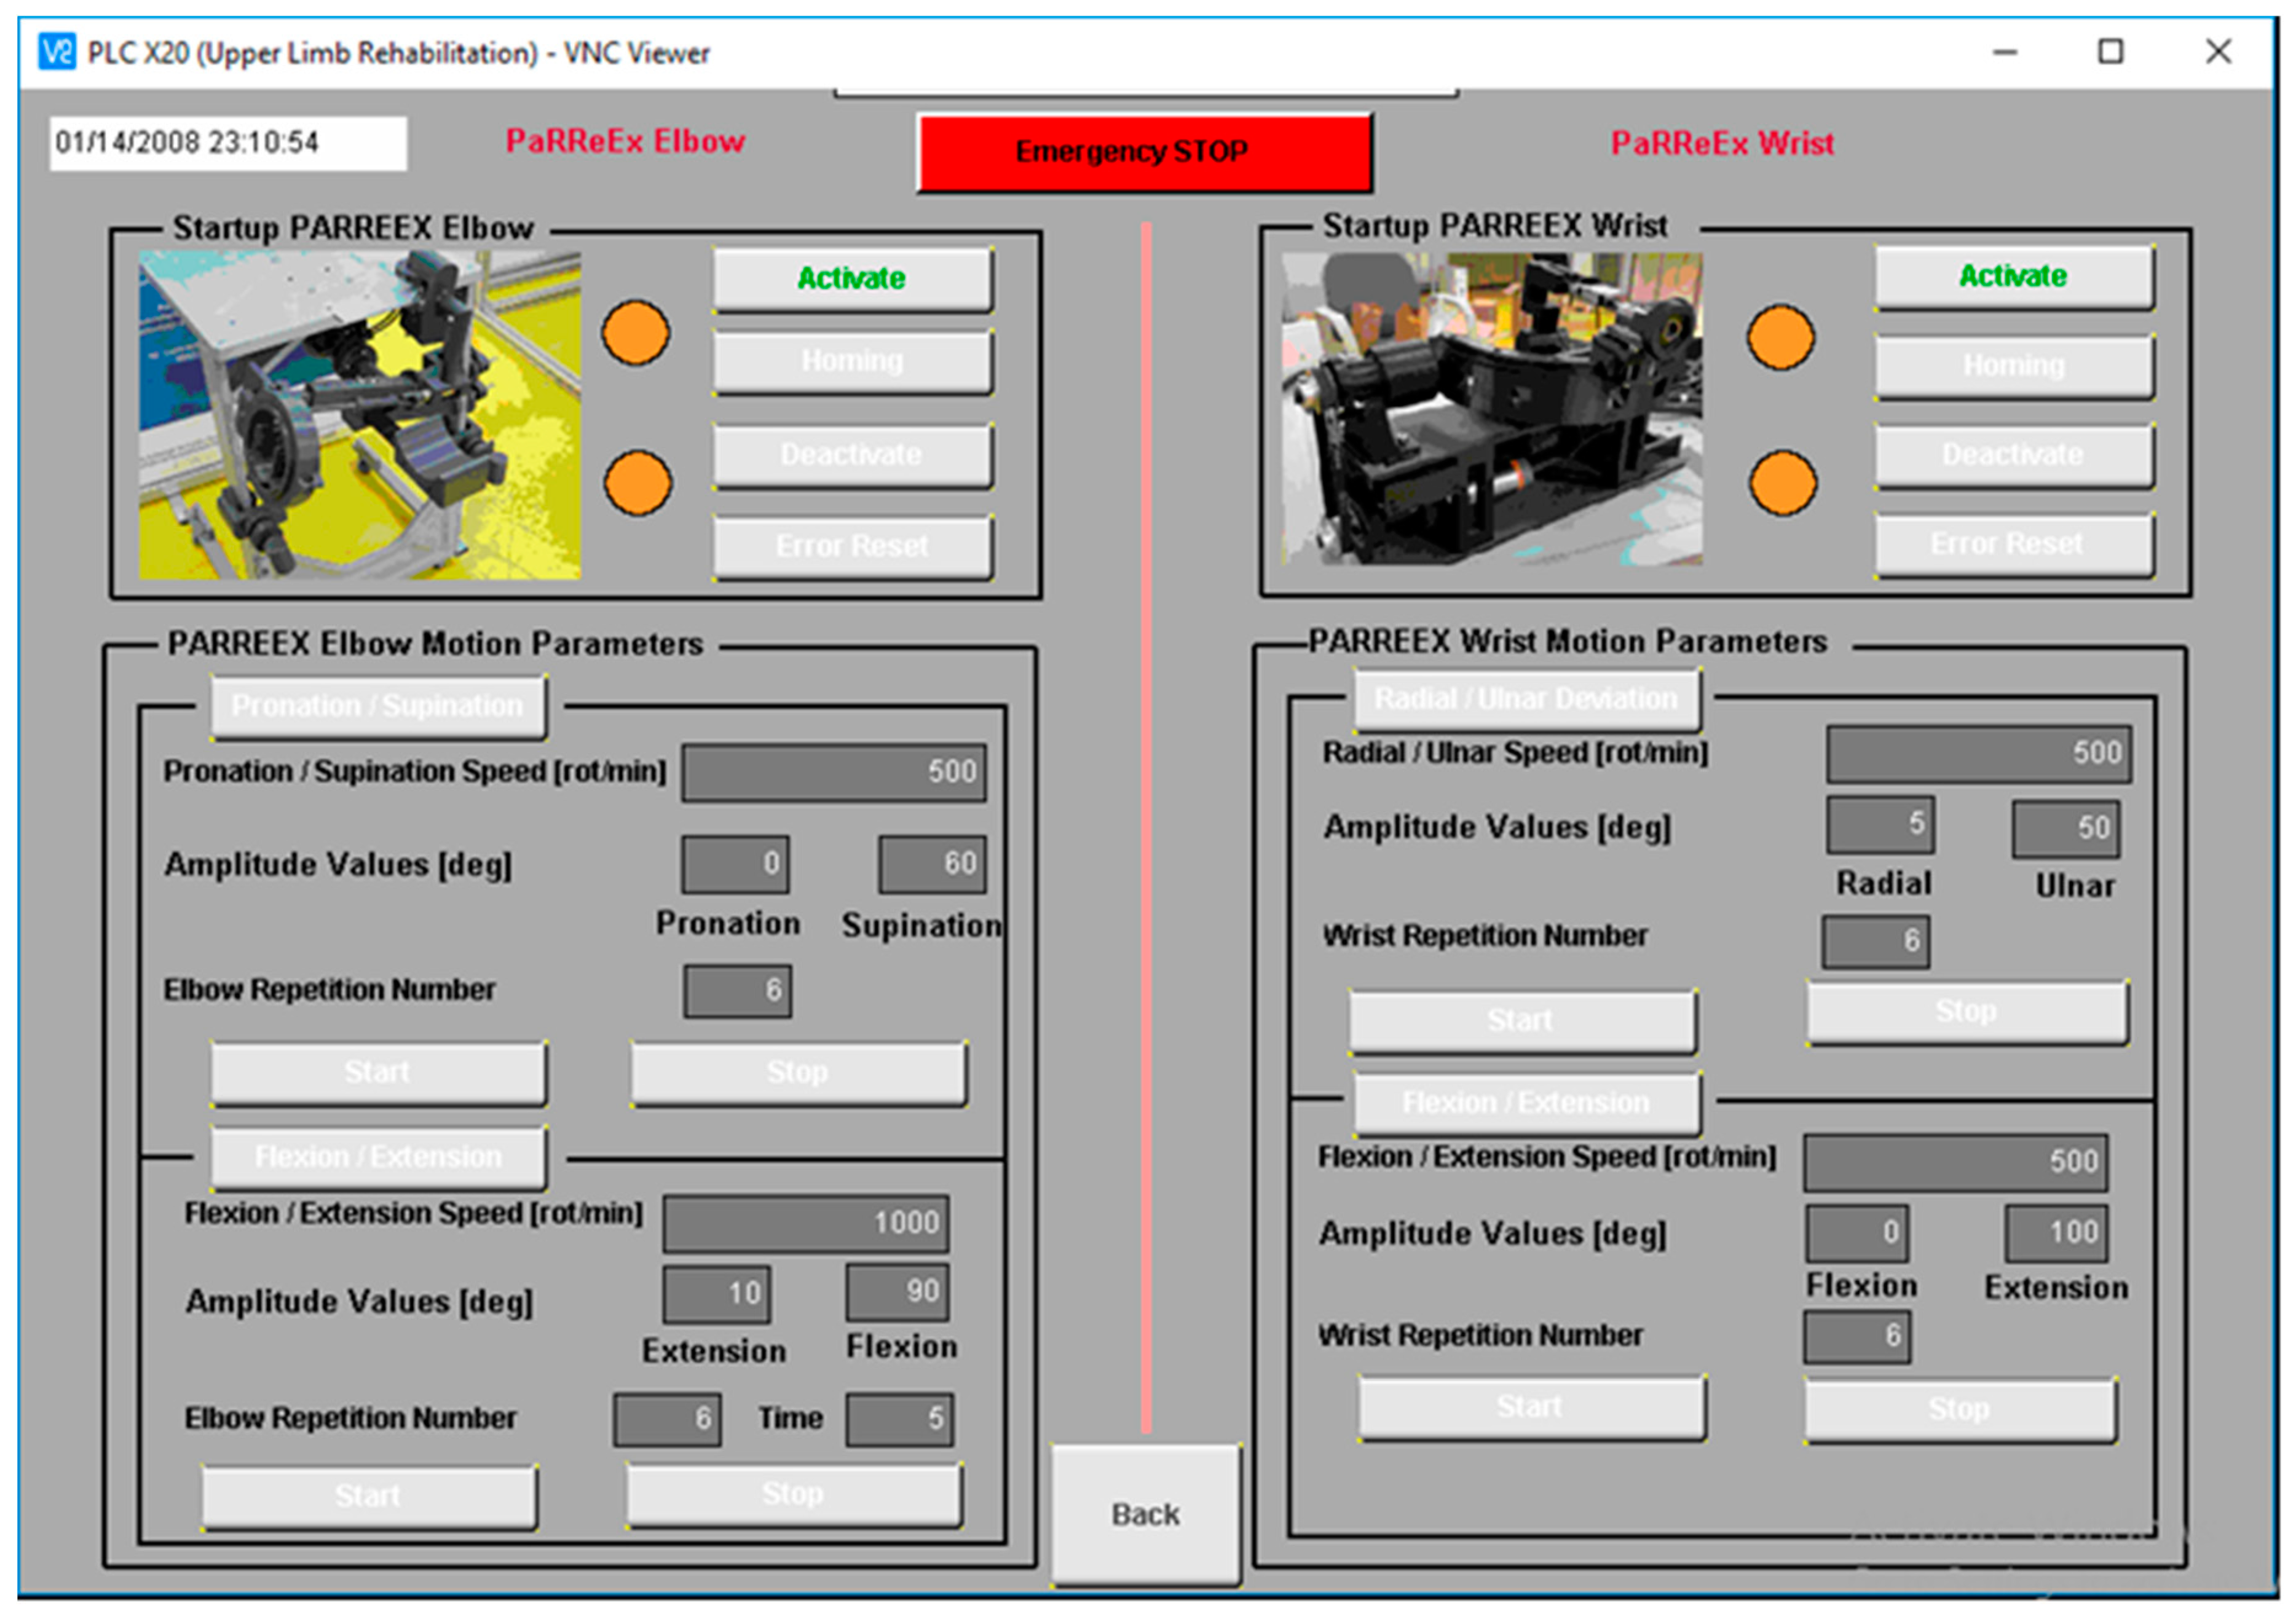Click the PARREEX Wrist robot photo
Screen dimensions: 2296x1622
(1492, 409)
